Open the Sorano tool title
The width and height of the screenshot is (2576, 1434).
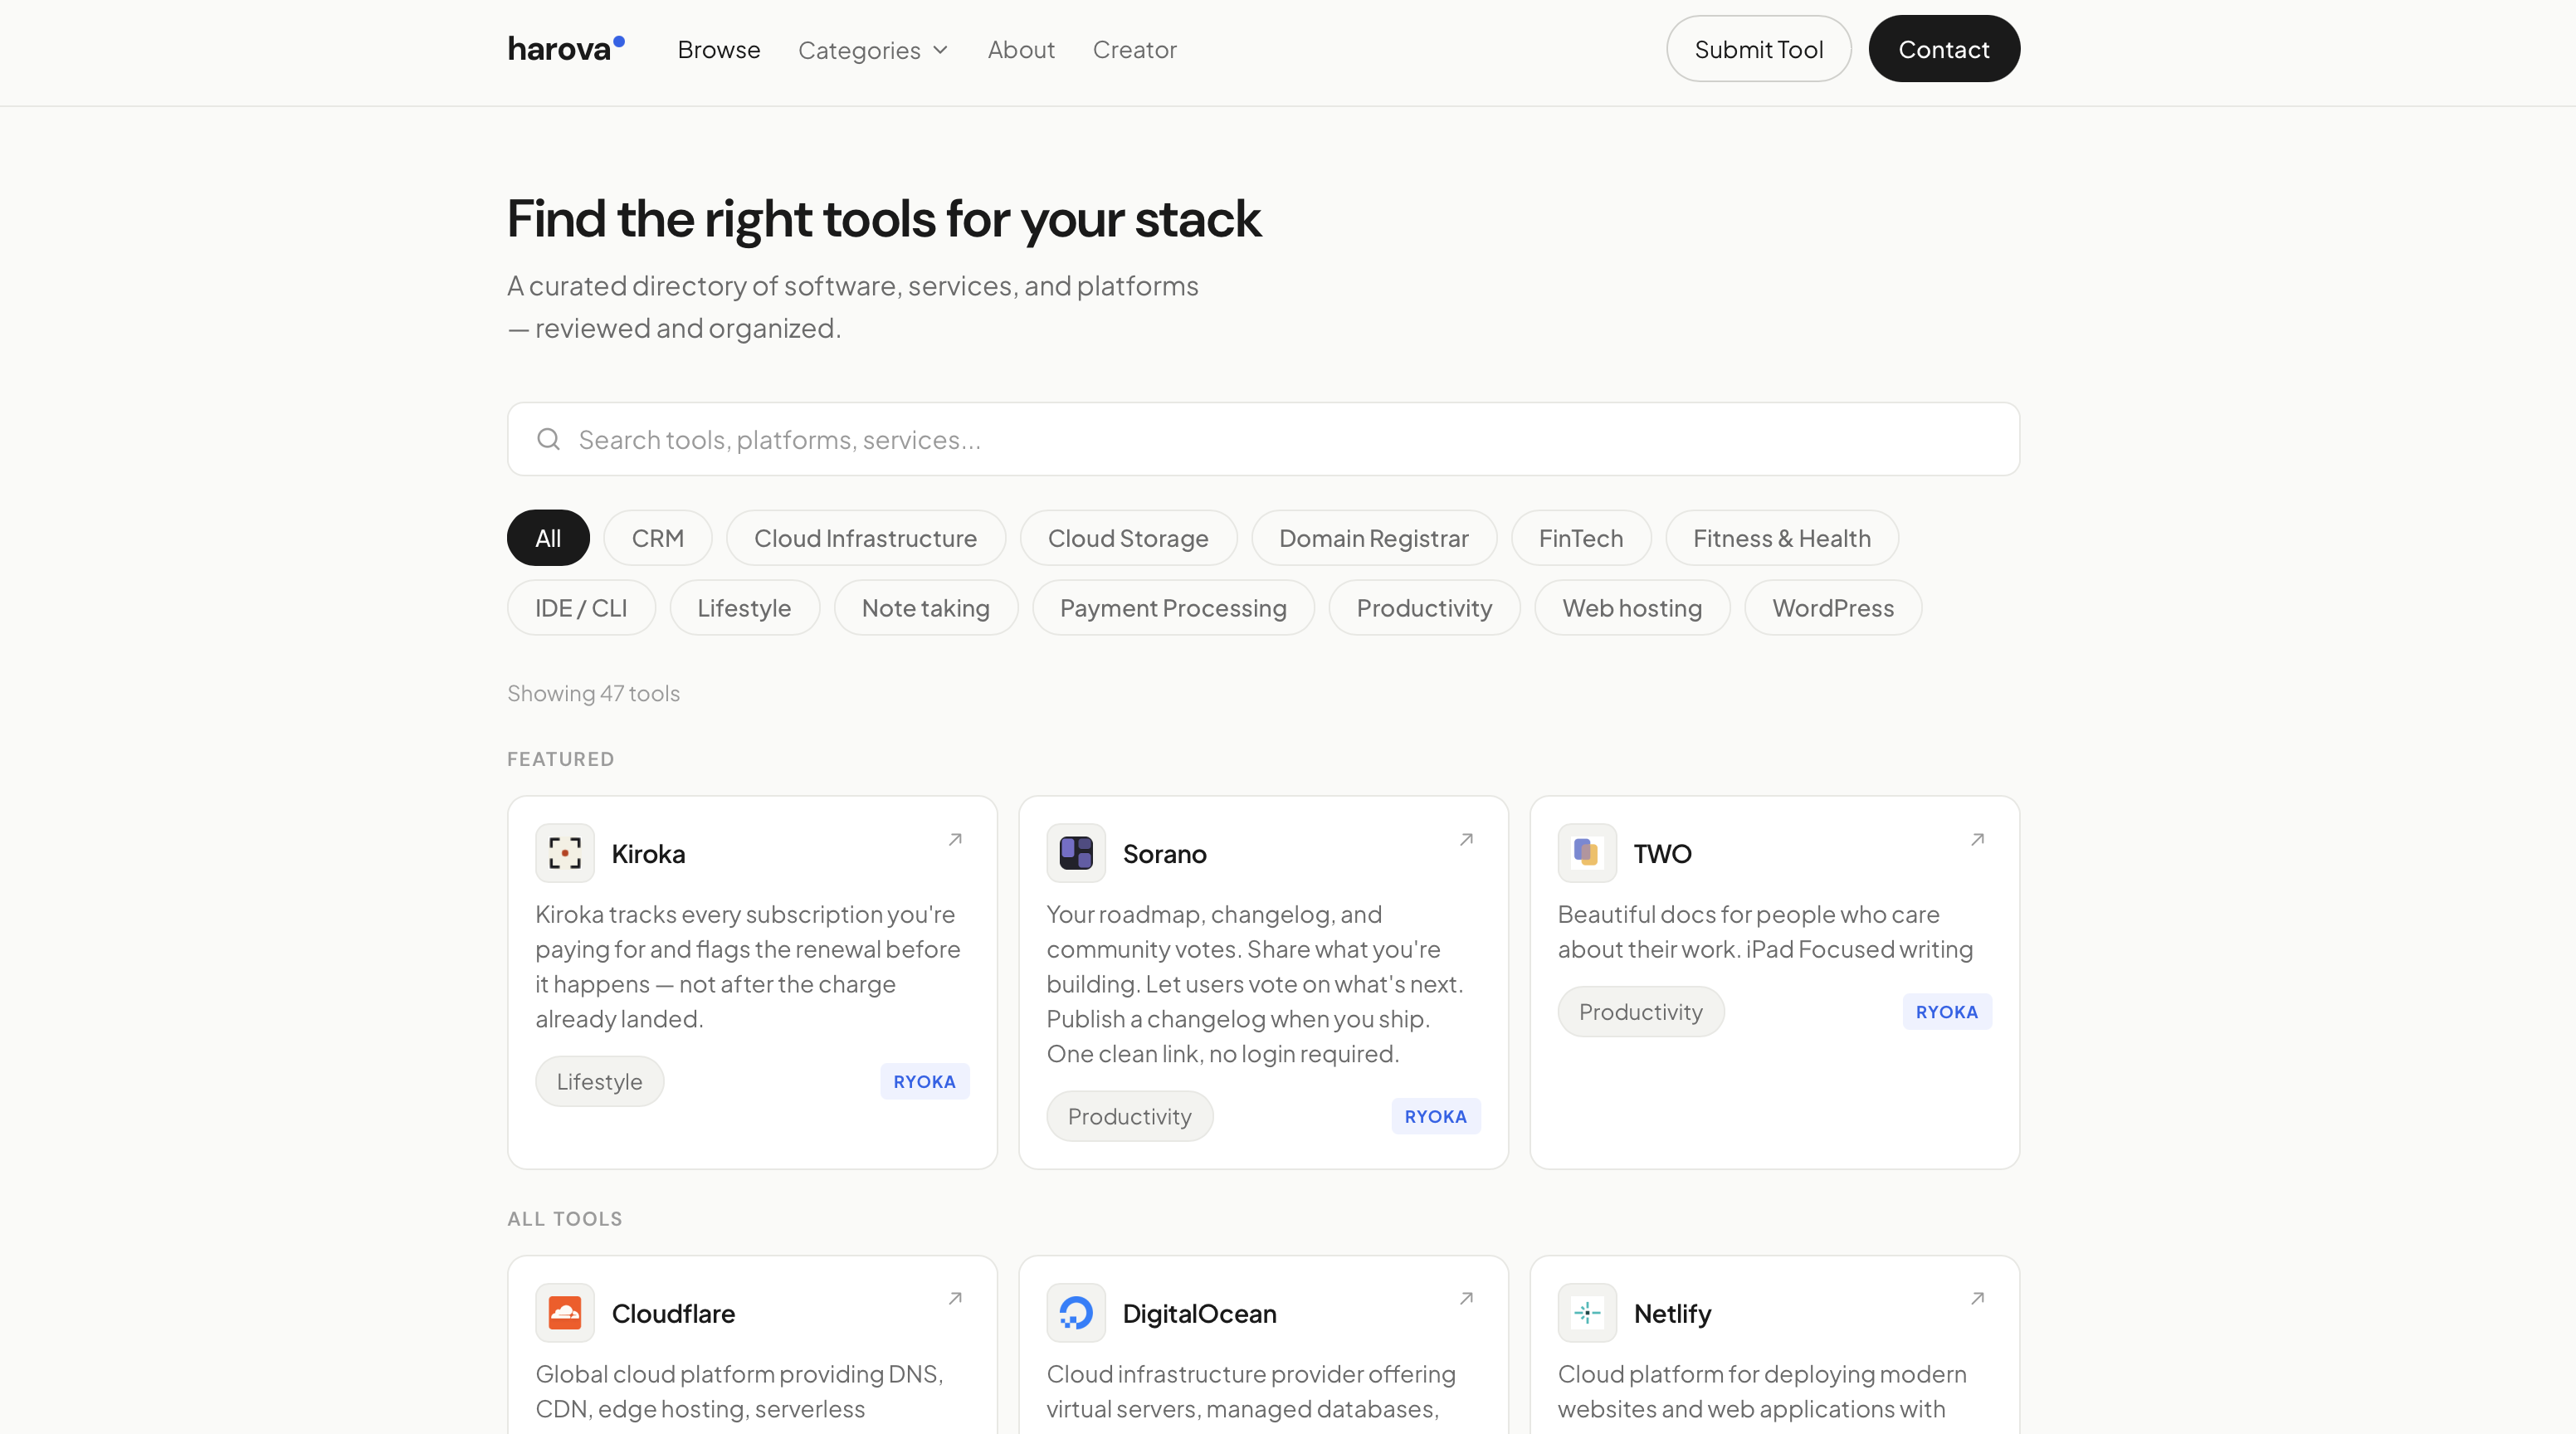point(1164,854)
